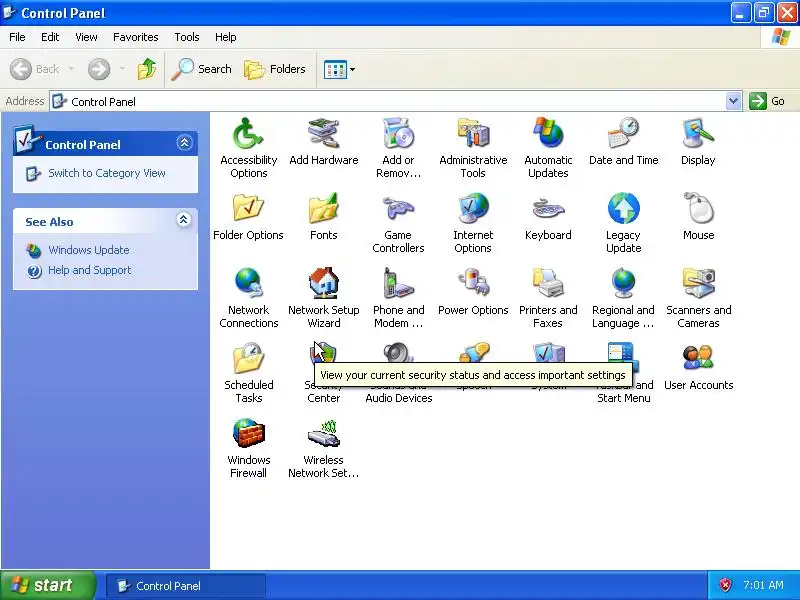The width and height of the screenshot is (800, 600).
Task: Open Scheduled Tasks icon
Action: point(248,359)
